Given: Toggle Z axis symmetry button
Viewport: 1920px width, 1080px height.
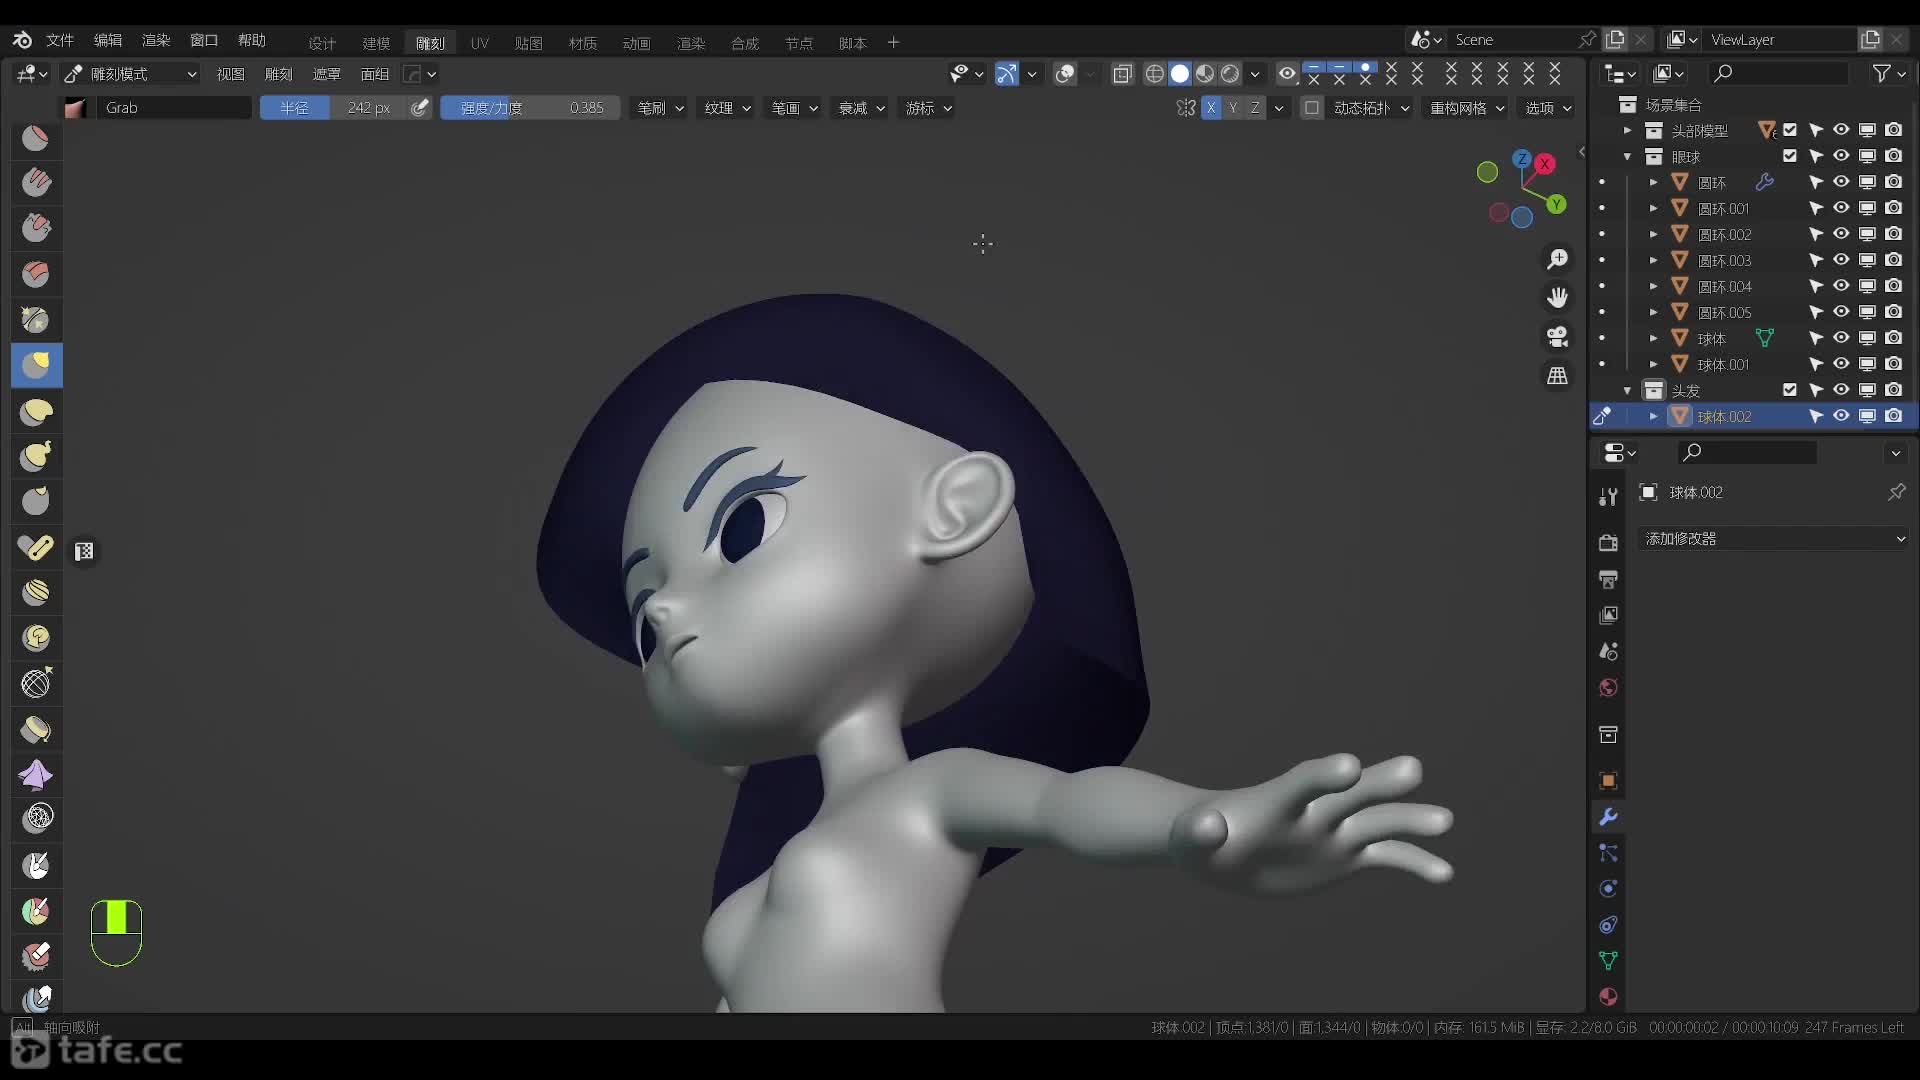Looking at the screenshot, I should [1255, 108].
